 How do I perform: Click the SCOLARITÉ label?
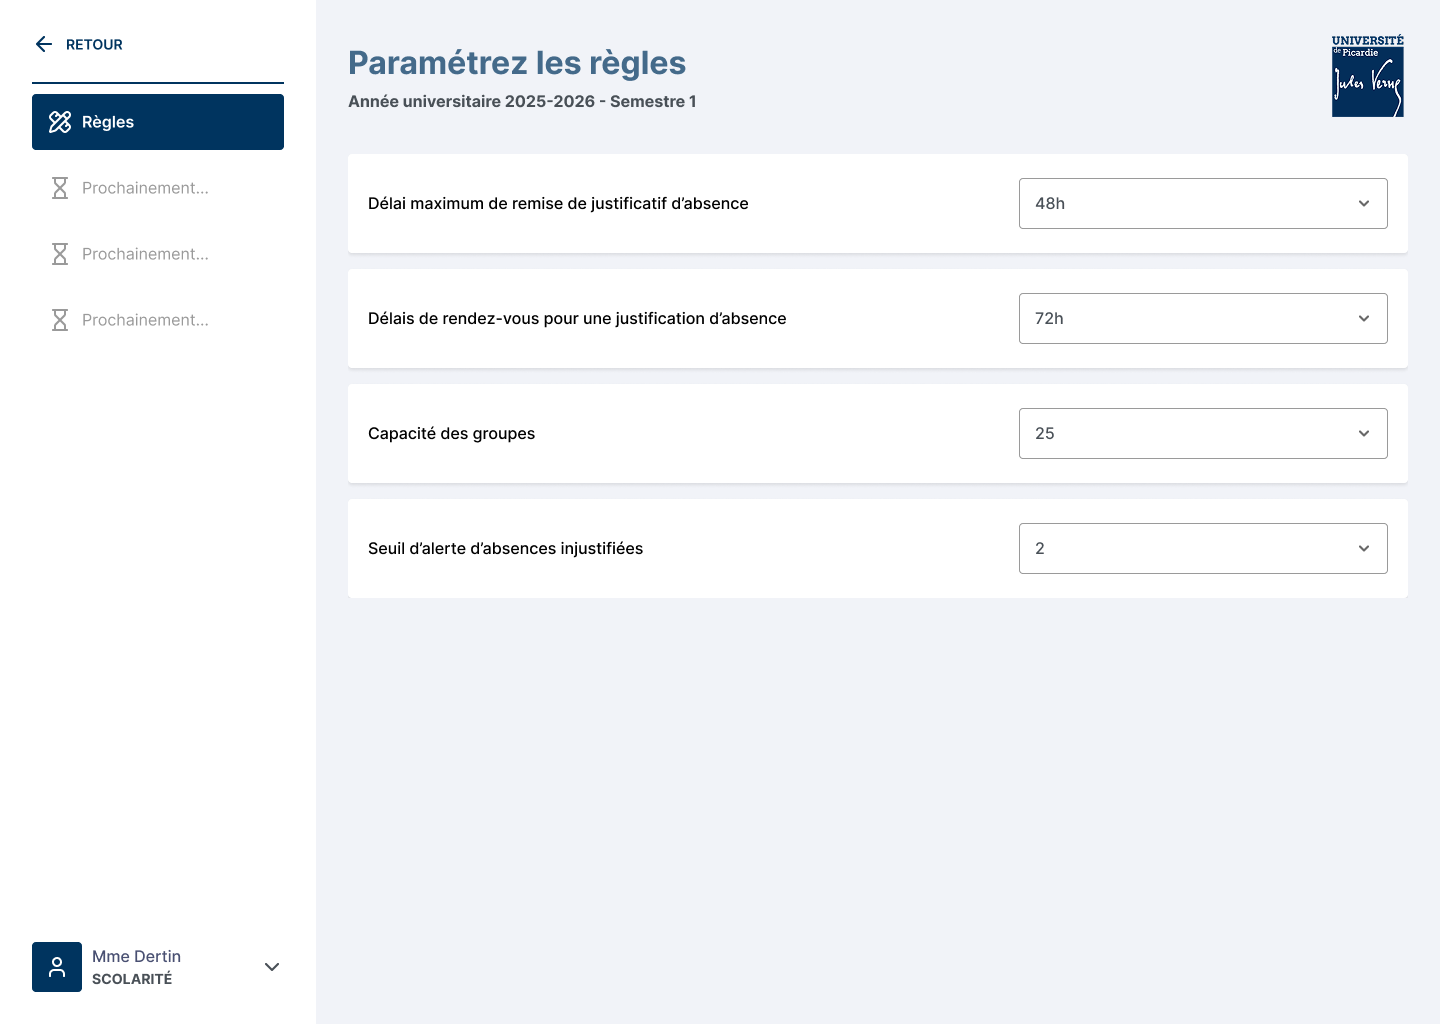[x=132, y=979]
